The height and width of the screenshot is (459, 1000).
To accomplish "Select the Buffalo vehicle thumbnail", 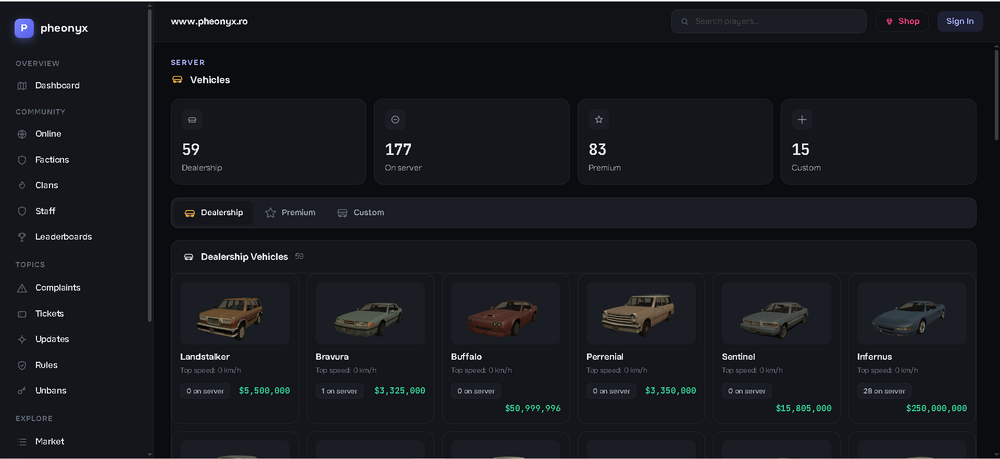I will point(506,314).
